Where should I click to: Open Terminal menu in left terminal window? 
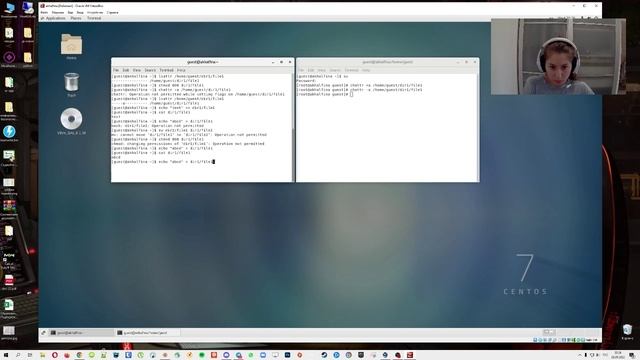(167, 70)
